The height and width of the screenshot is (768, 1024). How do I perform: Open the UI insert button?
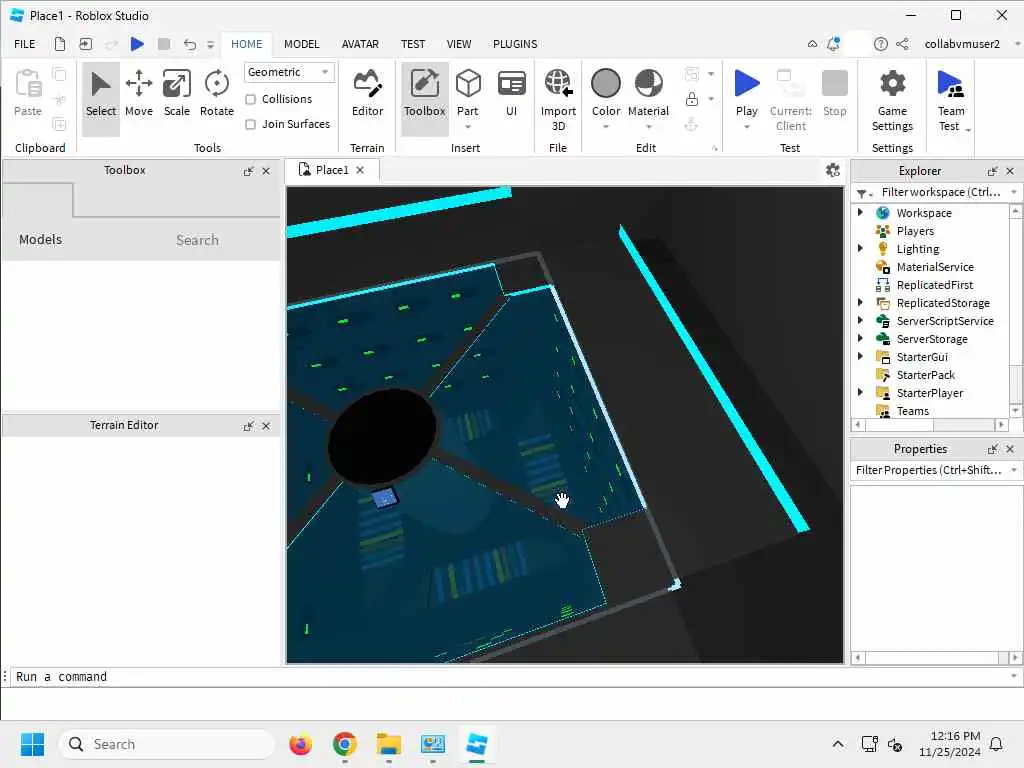511,93
